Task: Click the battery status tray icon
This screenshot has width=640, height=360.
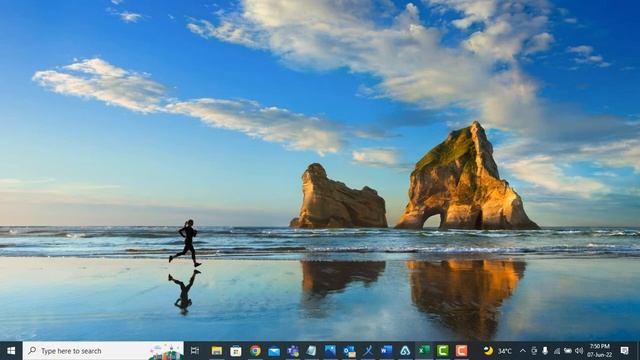Action: (x=568, y=351)
